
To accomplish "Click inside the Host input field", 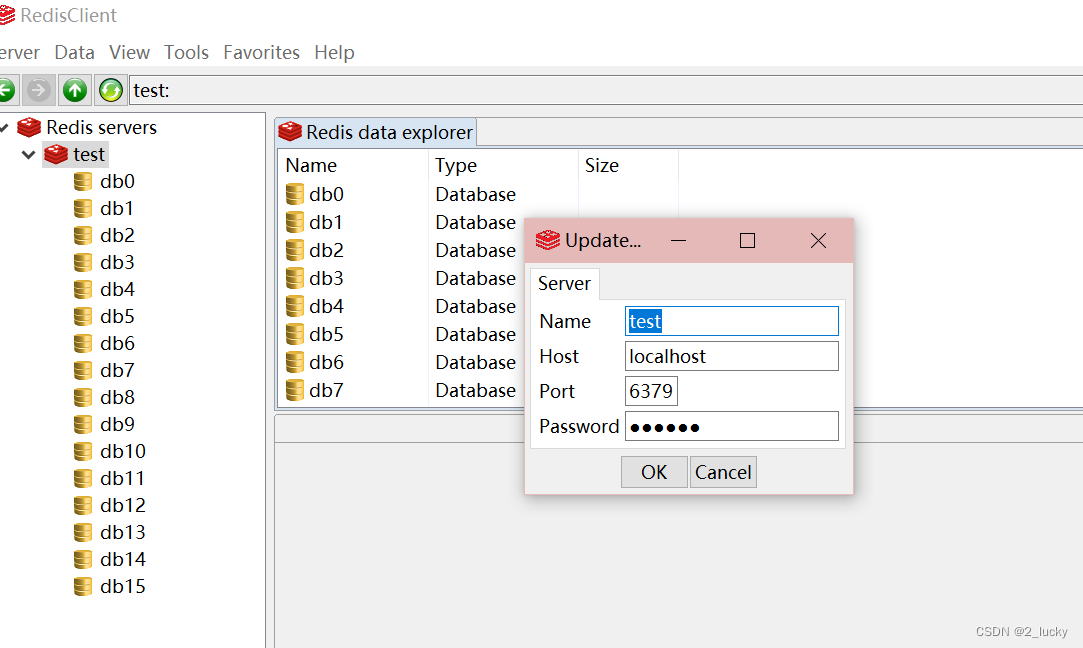I will (731, 355).
